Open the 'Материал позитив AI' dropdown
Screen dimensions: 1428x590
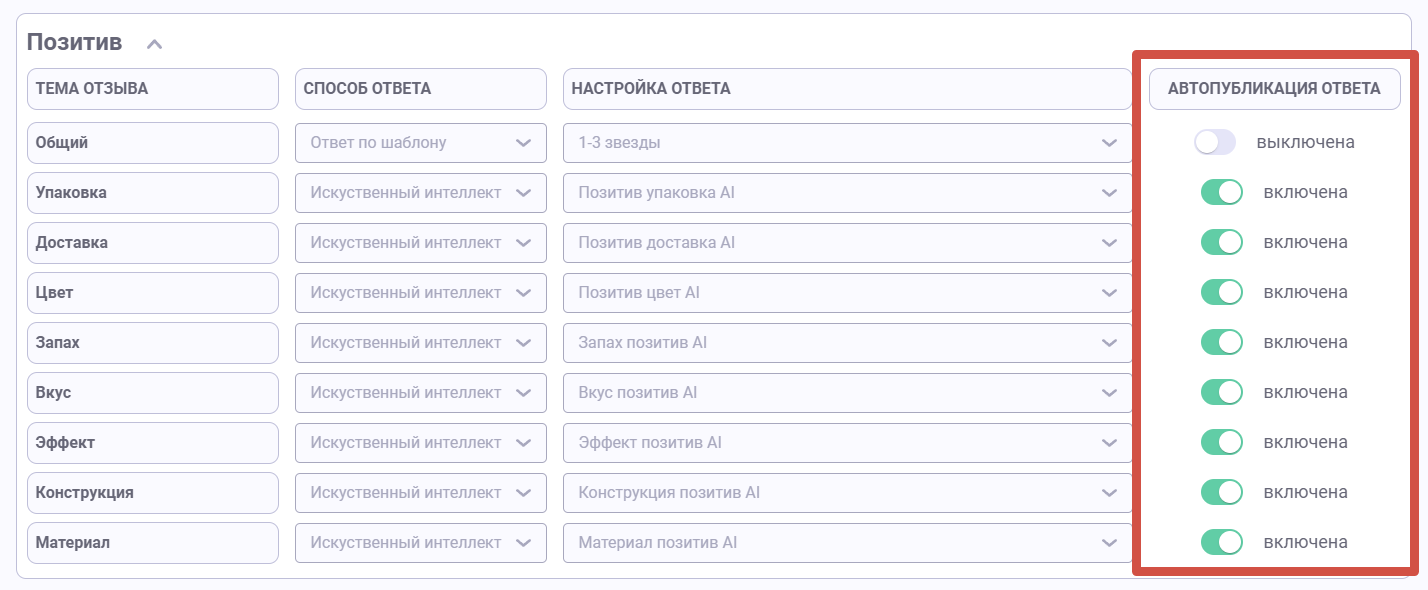click(847, 542)
